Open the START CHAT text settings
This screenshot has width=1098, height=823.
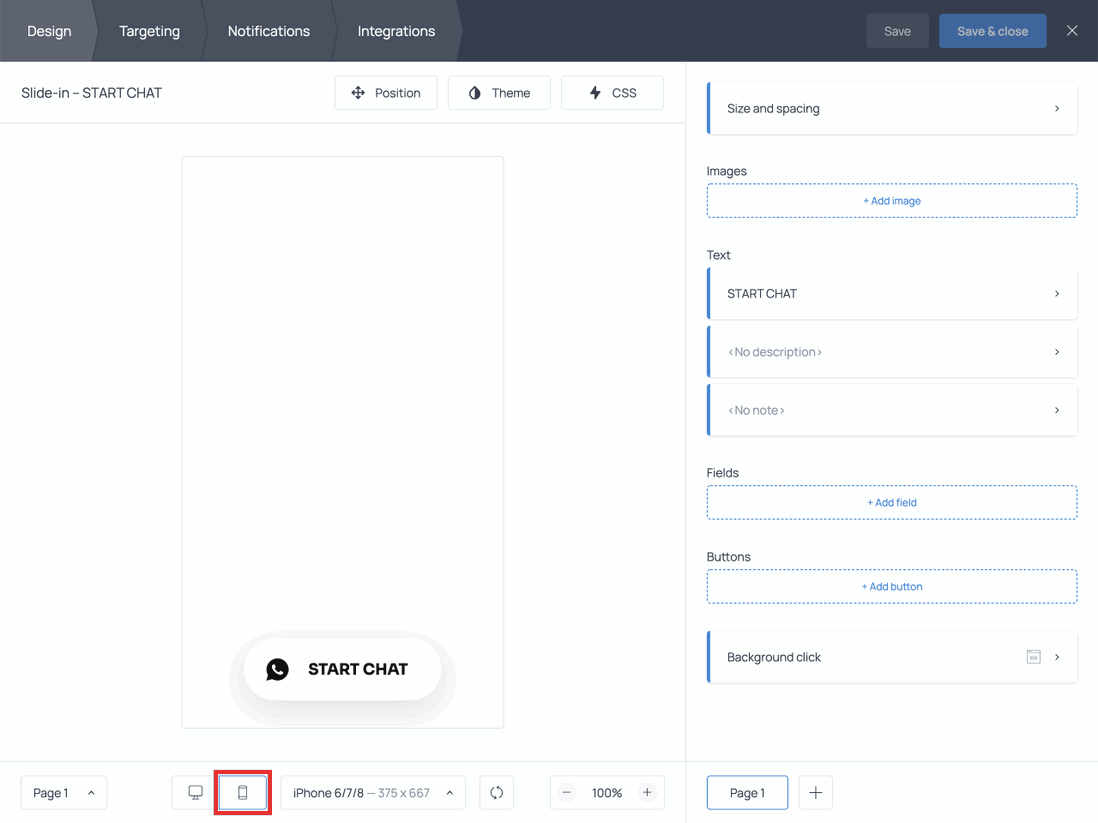[891, 293]
